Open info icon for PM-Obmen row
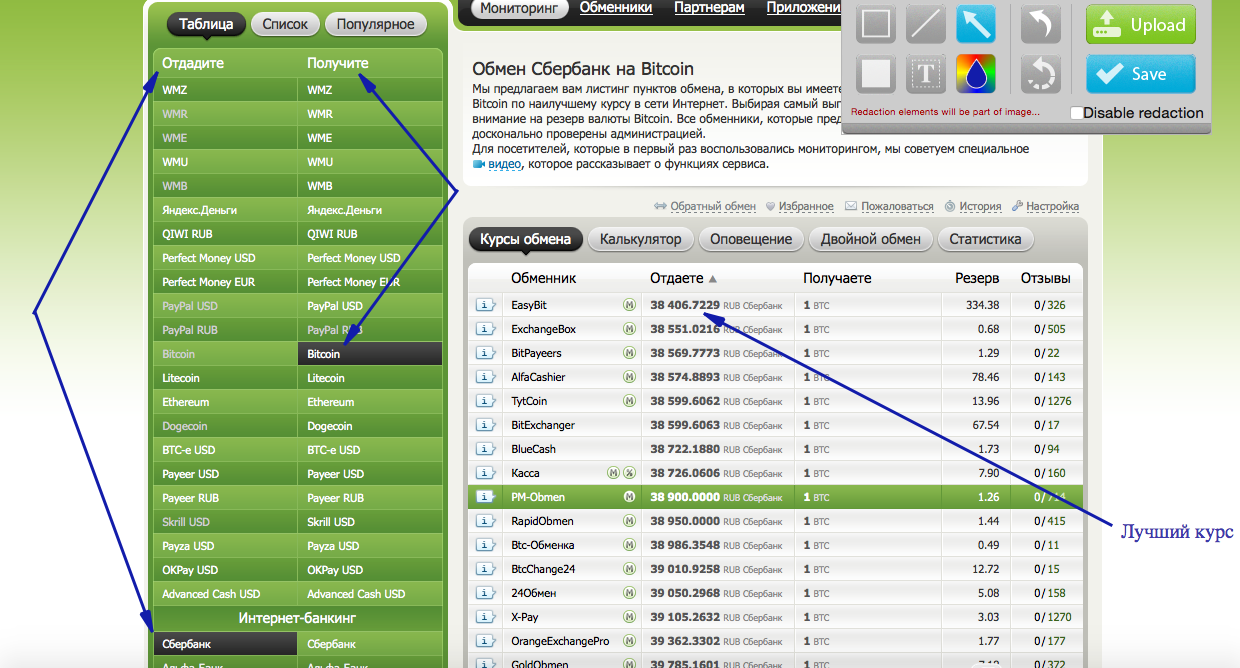This screenshot has width=1240, height=668. coord(485,497)
